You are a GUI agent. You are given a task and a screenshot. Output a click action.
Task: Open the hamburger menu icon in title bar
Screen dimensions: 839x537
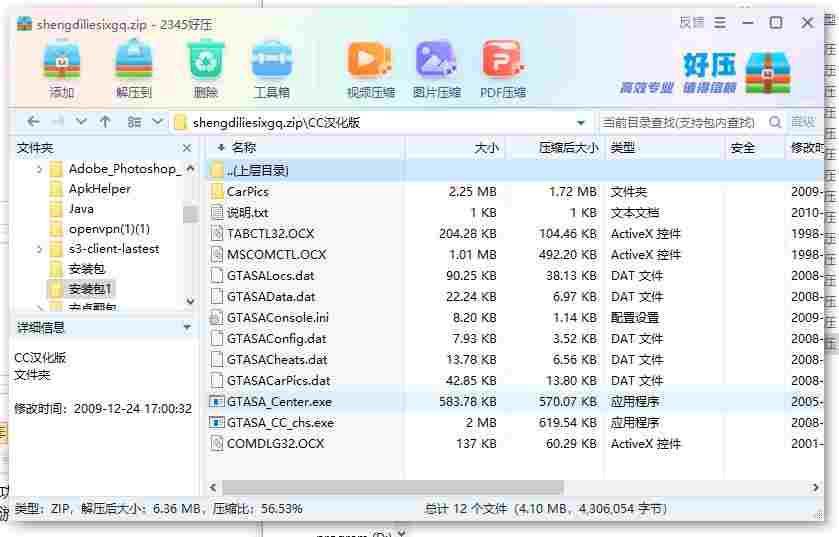pyautogui.click(x=720, y=22)
